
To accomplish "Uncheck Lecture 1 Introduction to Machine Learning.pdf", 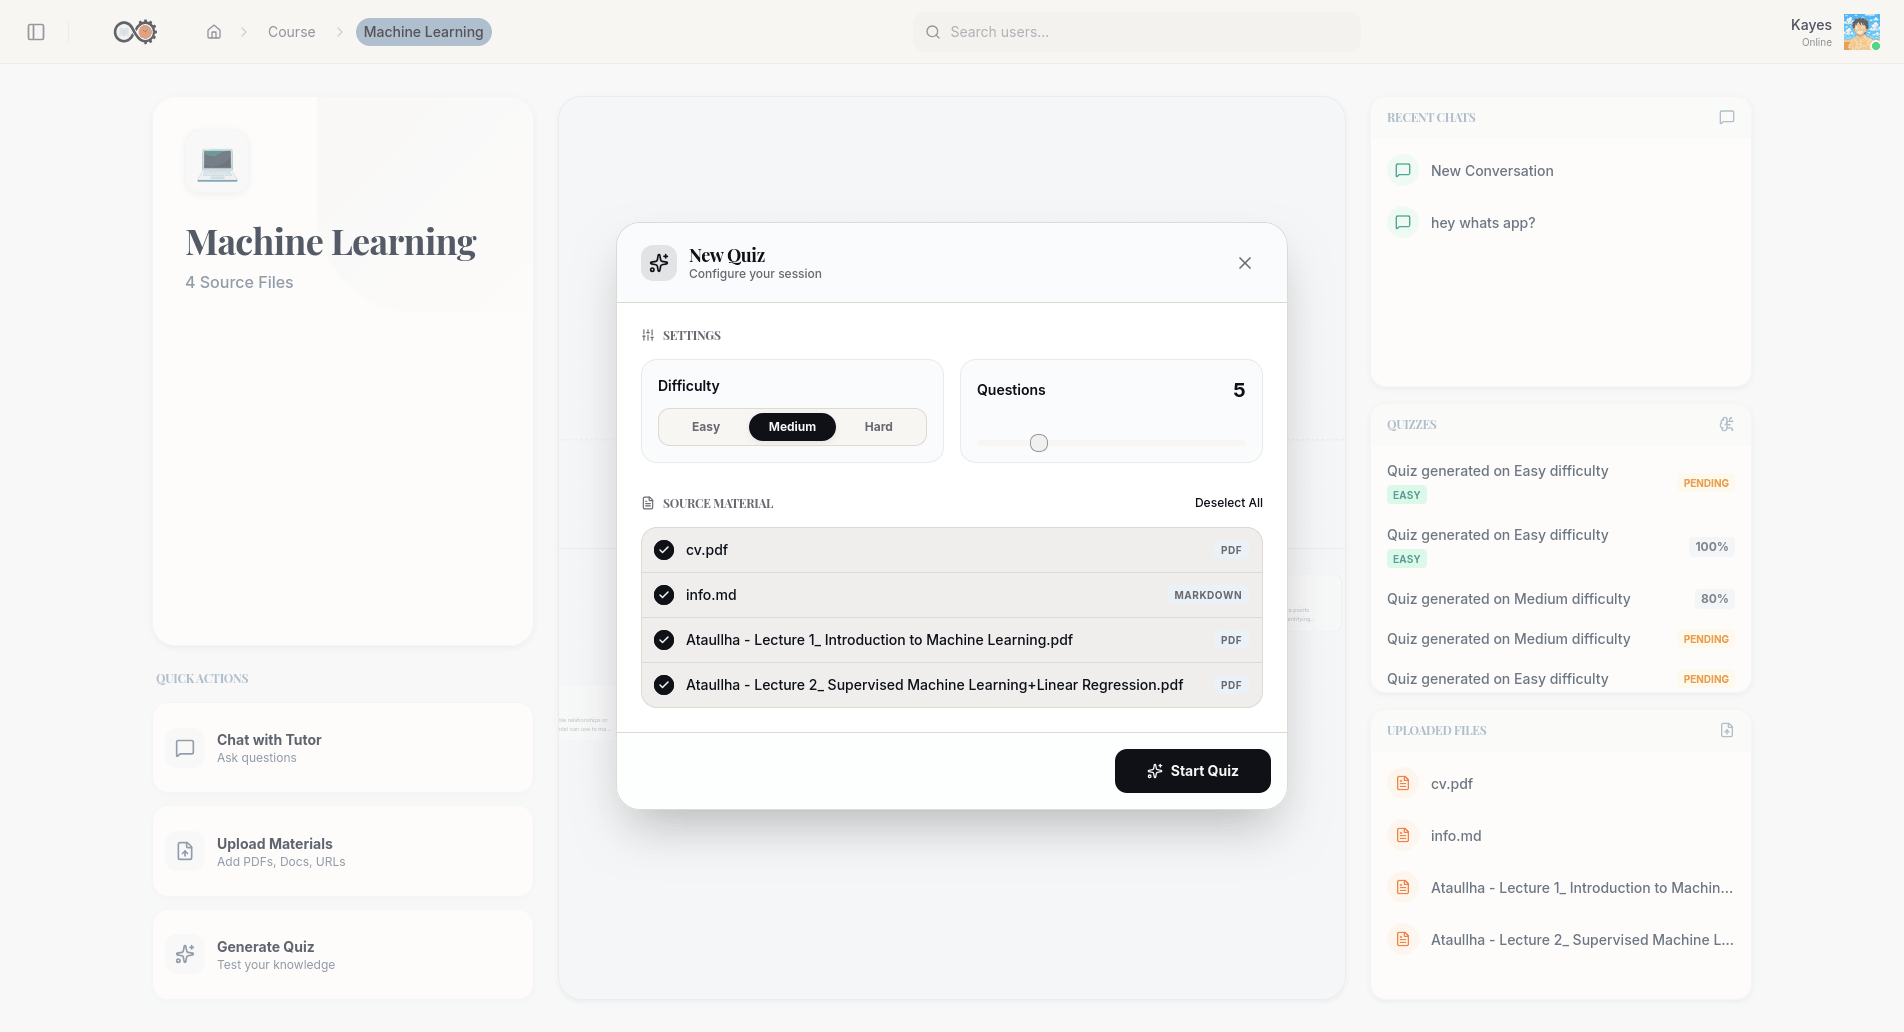I will [664, 640].
